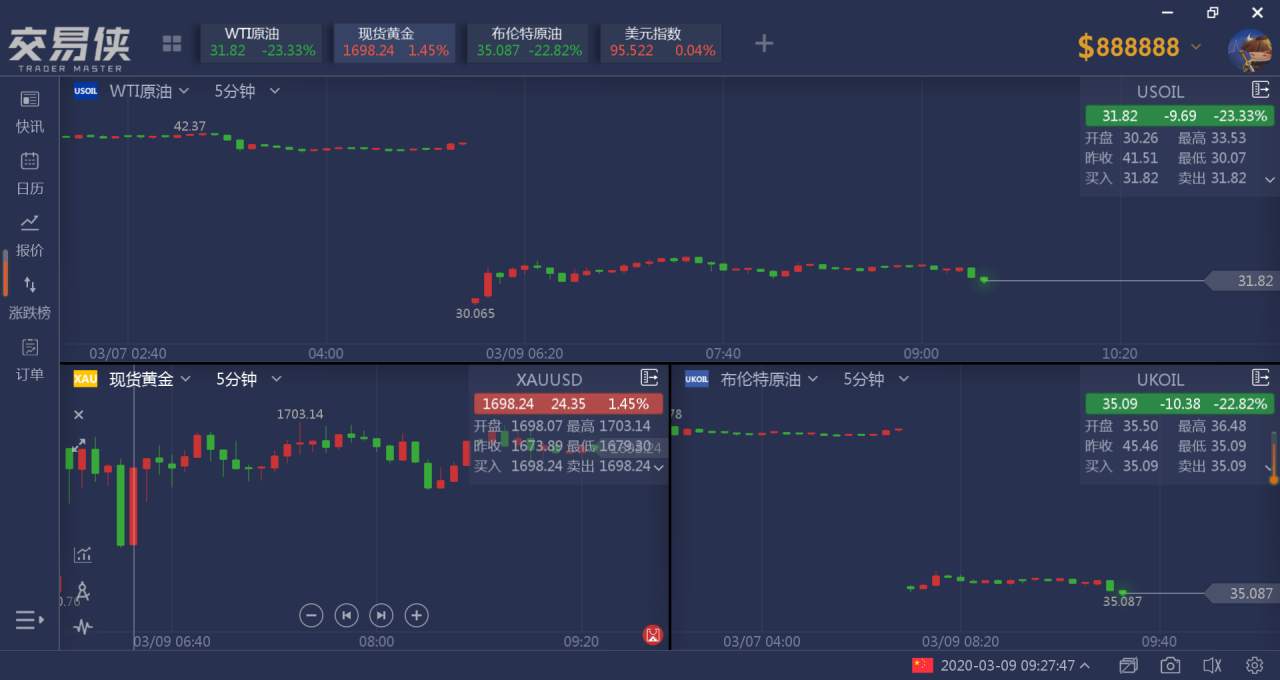
Task: Click the XAU badge in gold chart header
Action: pos(85,379)
